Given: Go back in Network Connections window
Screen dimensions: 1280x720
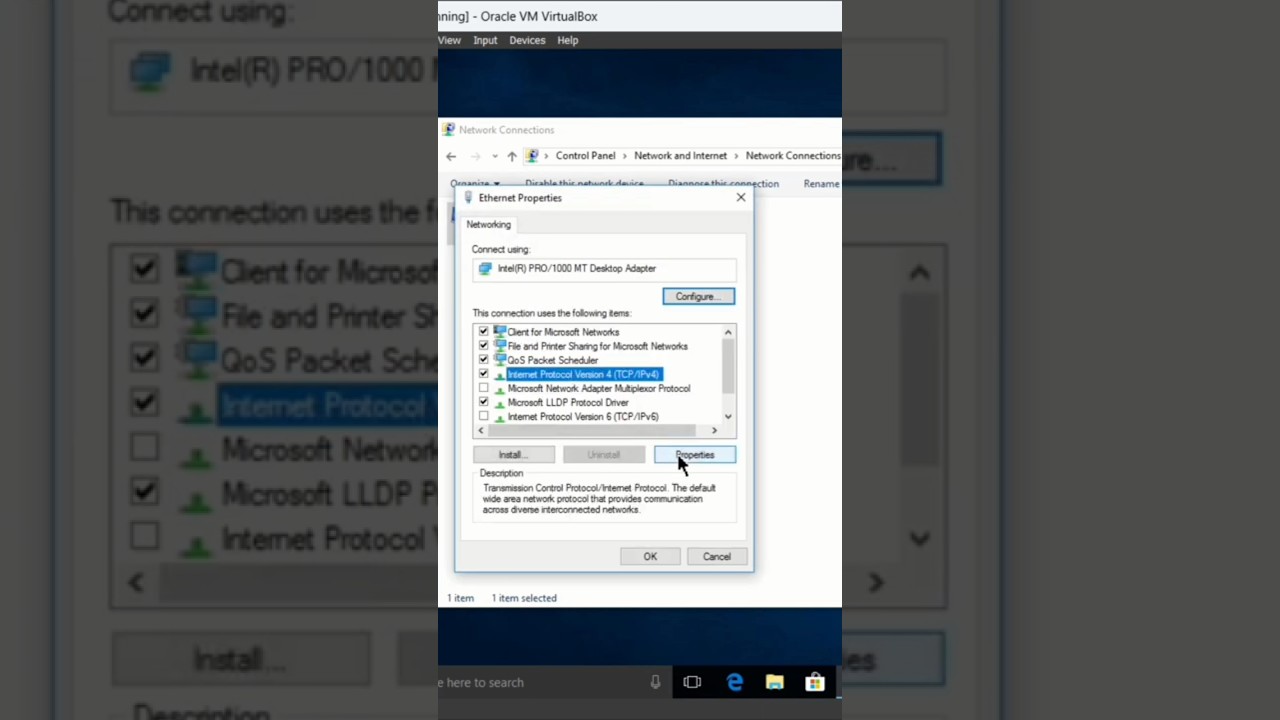Looking at the screenshot, I should pos(451,156).
